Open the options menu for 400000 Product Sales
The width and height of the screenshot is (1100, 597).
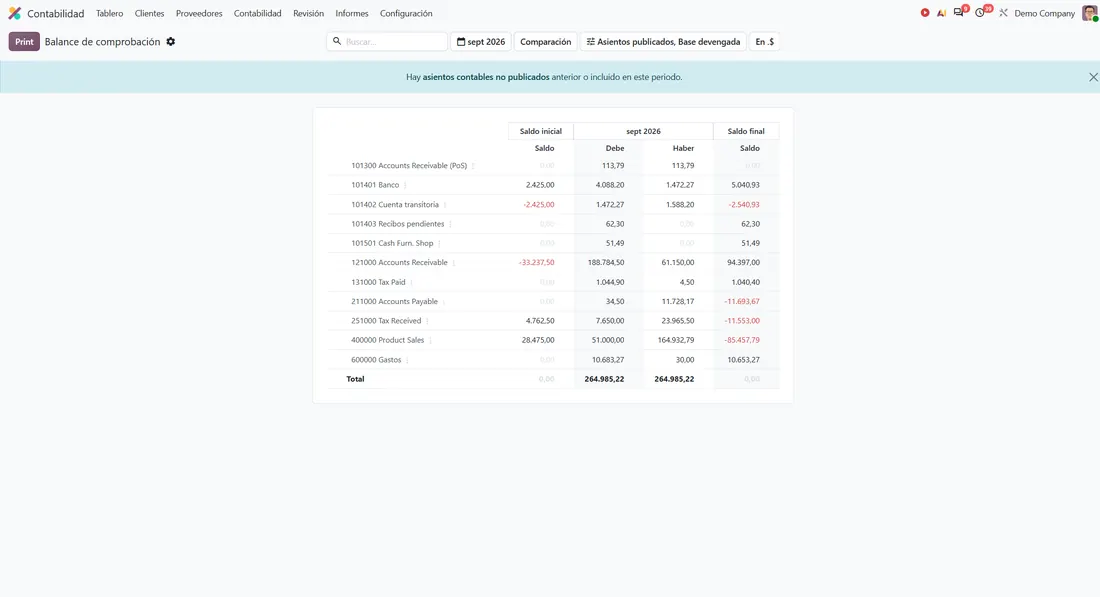click(x=430, y=340)
